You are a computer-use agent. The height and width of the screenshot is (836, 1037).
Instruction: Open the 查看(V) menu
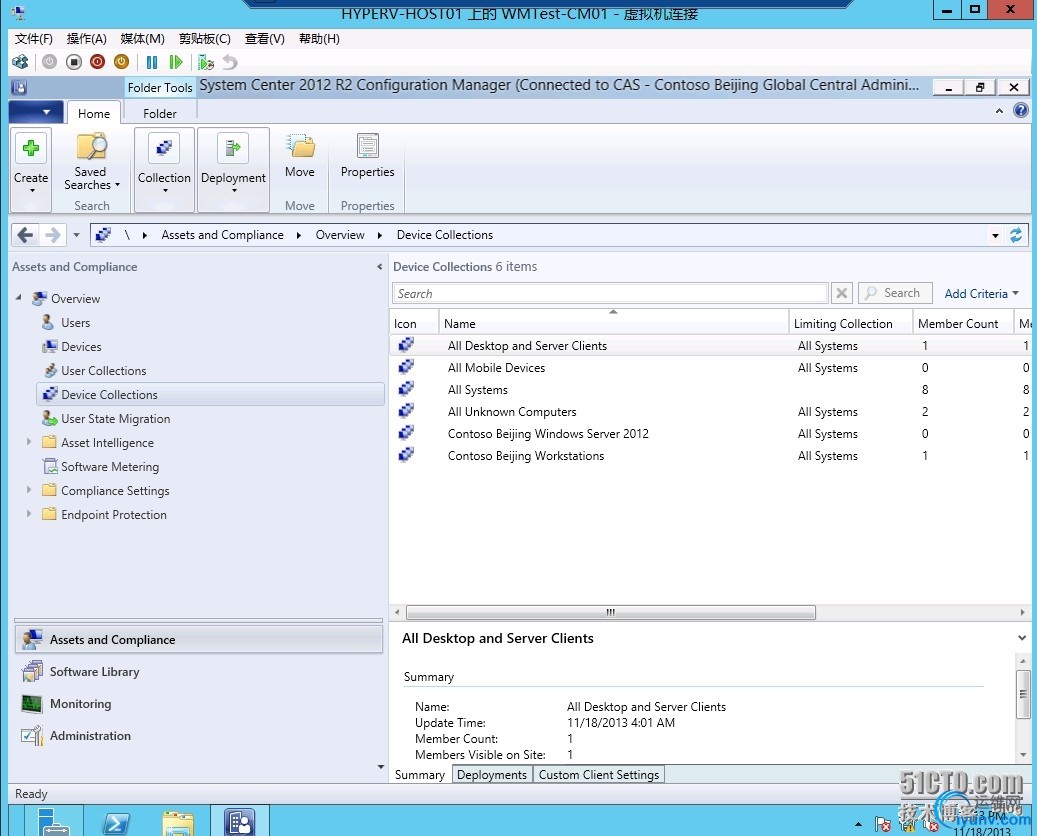click(x=265, y=38)
